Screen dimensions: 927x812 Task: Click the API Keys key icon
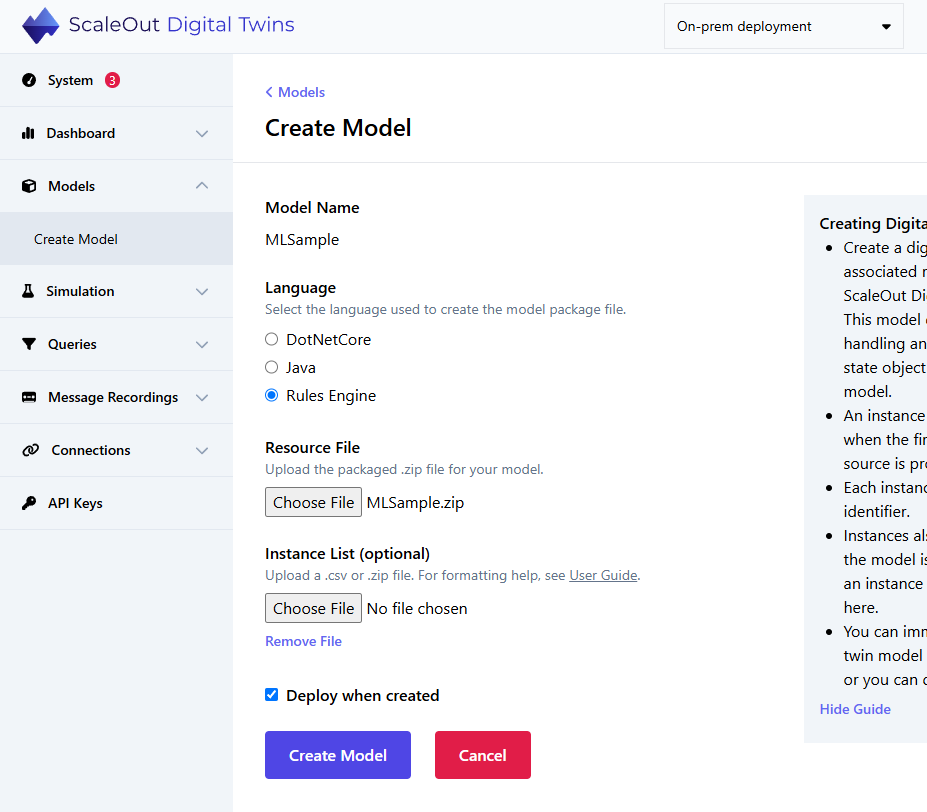[29, 503]
